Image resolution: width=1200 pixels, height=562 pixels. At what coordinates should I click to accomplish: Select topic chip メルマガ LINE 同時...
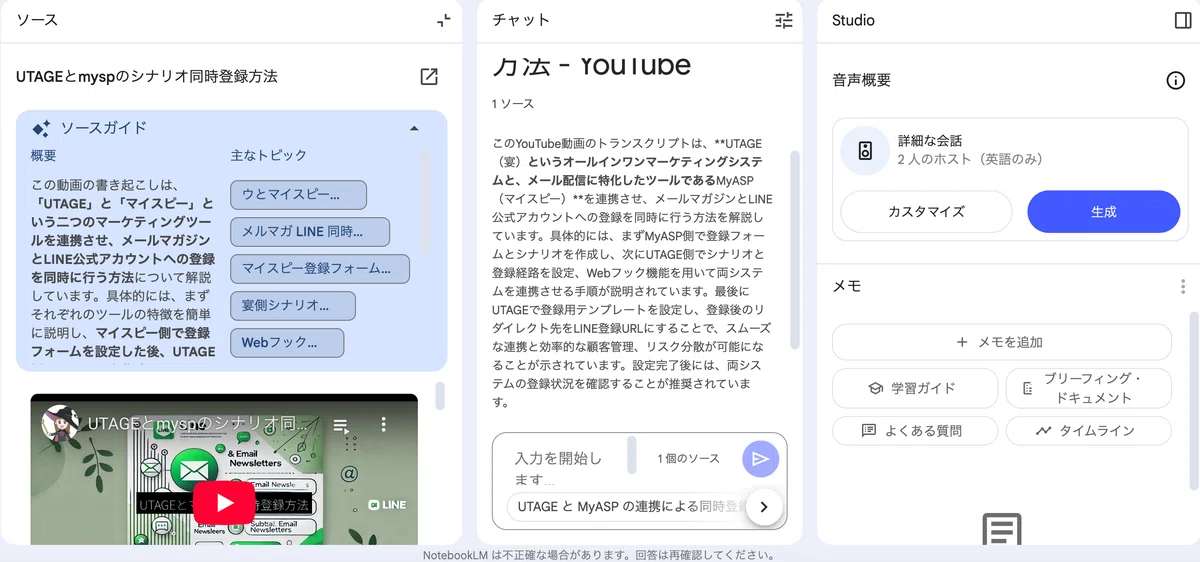pyautogui.click(x=309, y=232)
